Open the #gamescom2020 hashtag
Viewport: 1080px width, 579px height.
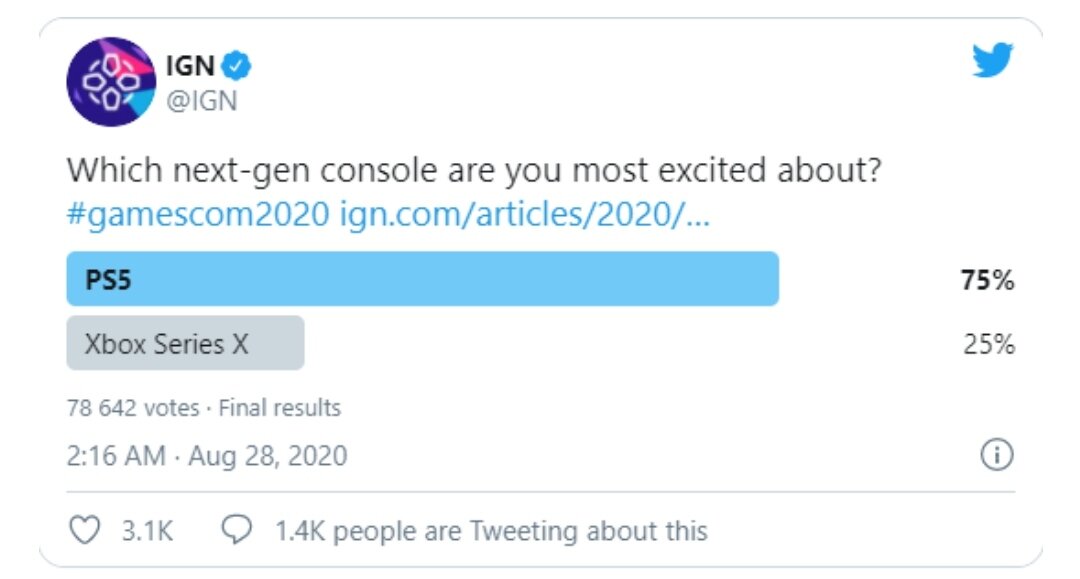198,214
